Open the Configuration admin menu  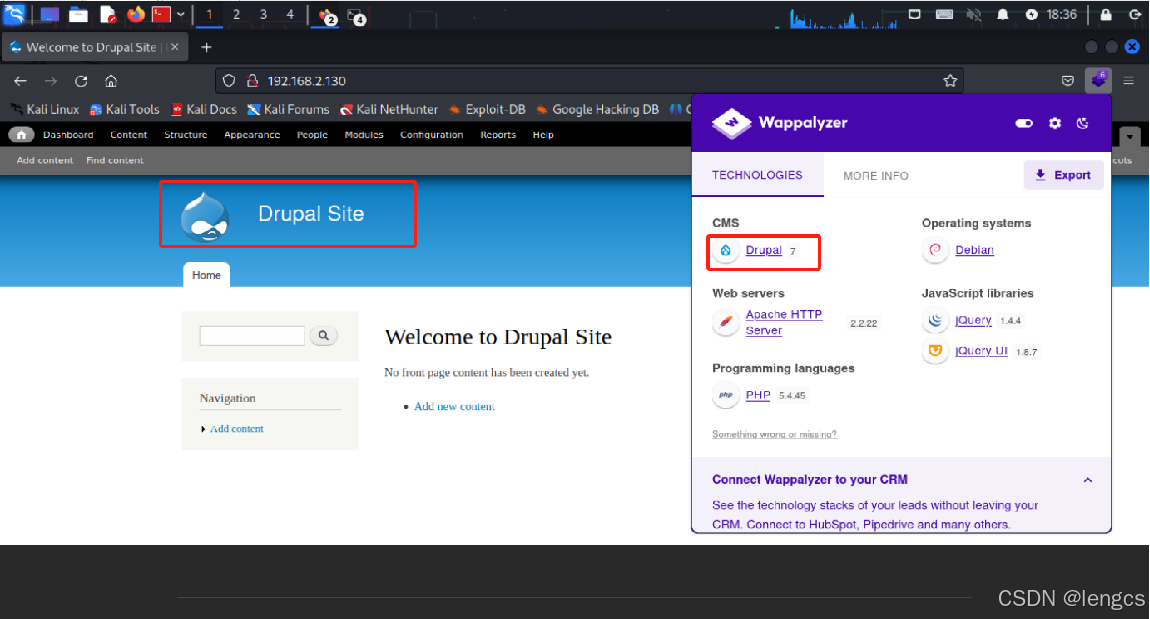(431, 135)
